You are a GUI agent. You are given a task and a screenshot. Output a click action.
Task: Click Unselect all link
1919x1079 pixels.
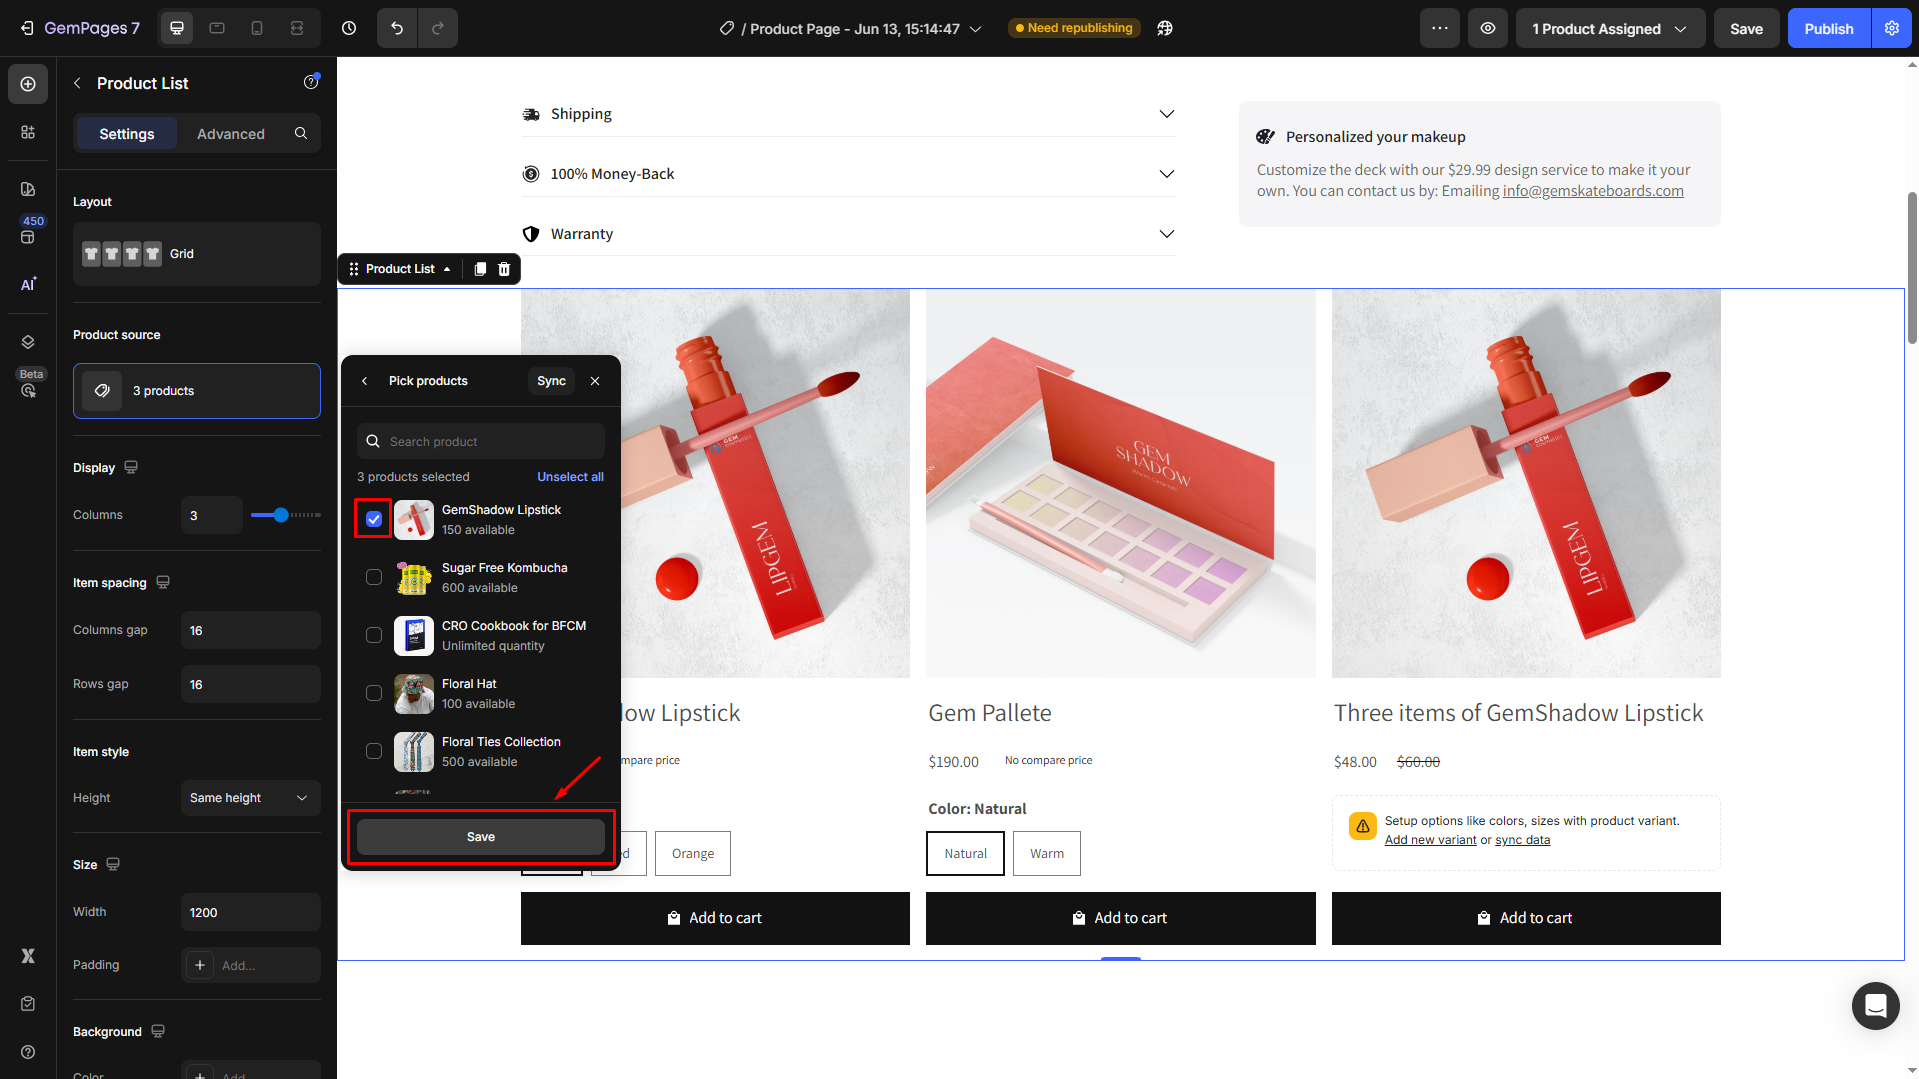click(x=570, y=477)
